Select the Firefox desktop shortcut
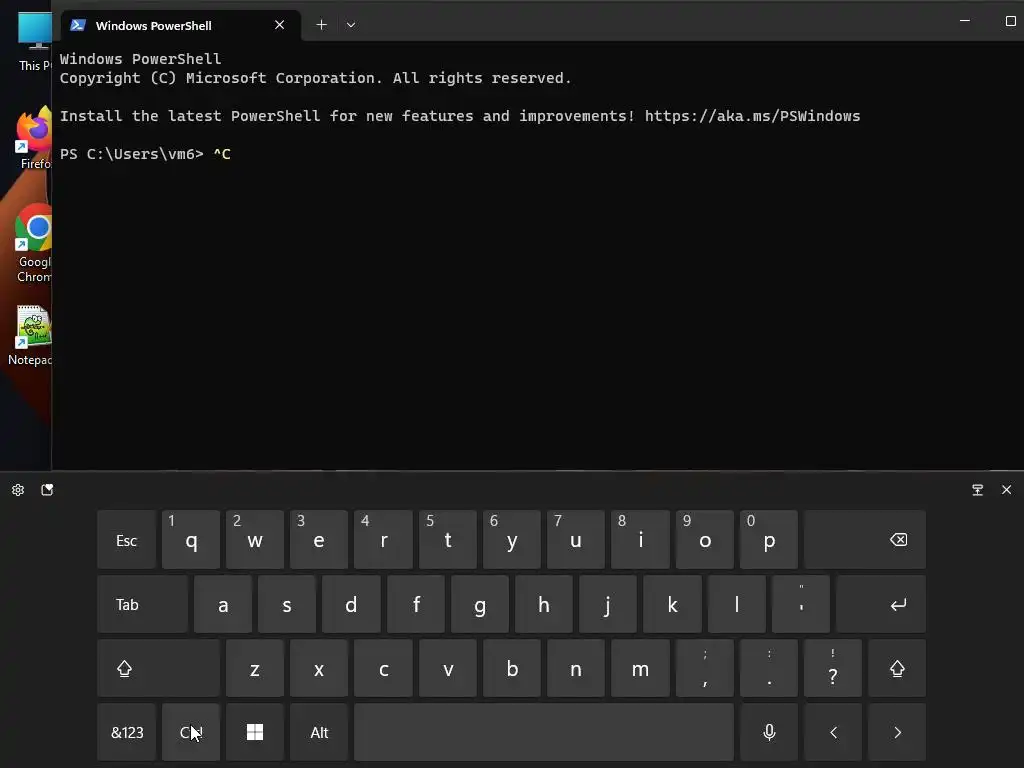The image size is (1024, 768). pos(34,137)
